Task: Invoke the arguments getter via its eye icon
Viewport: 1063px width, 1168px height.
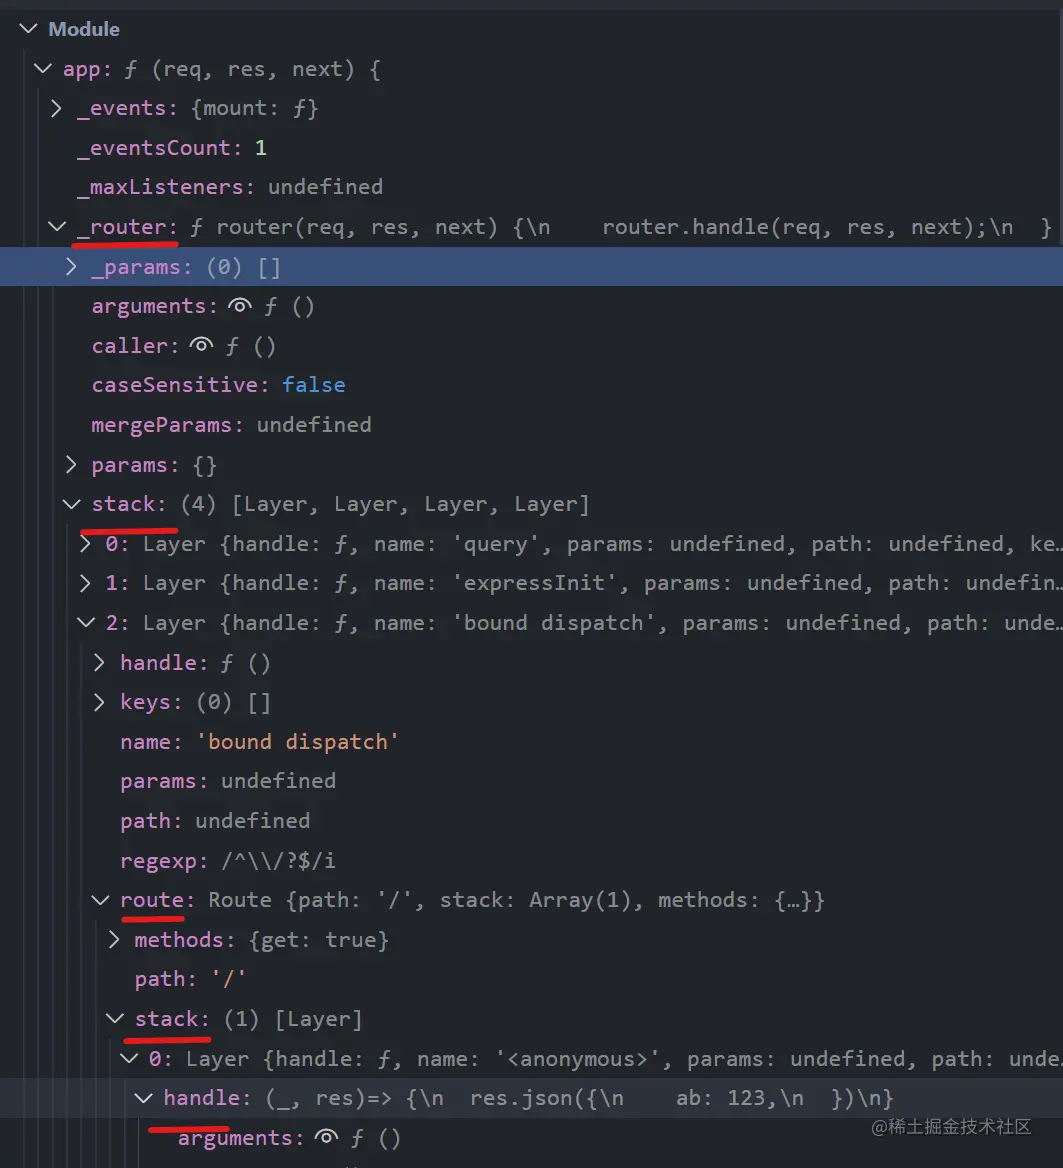Action: [240, 305]
